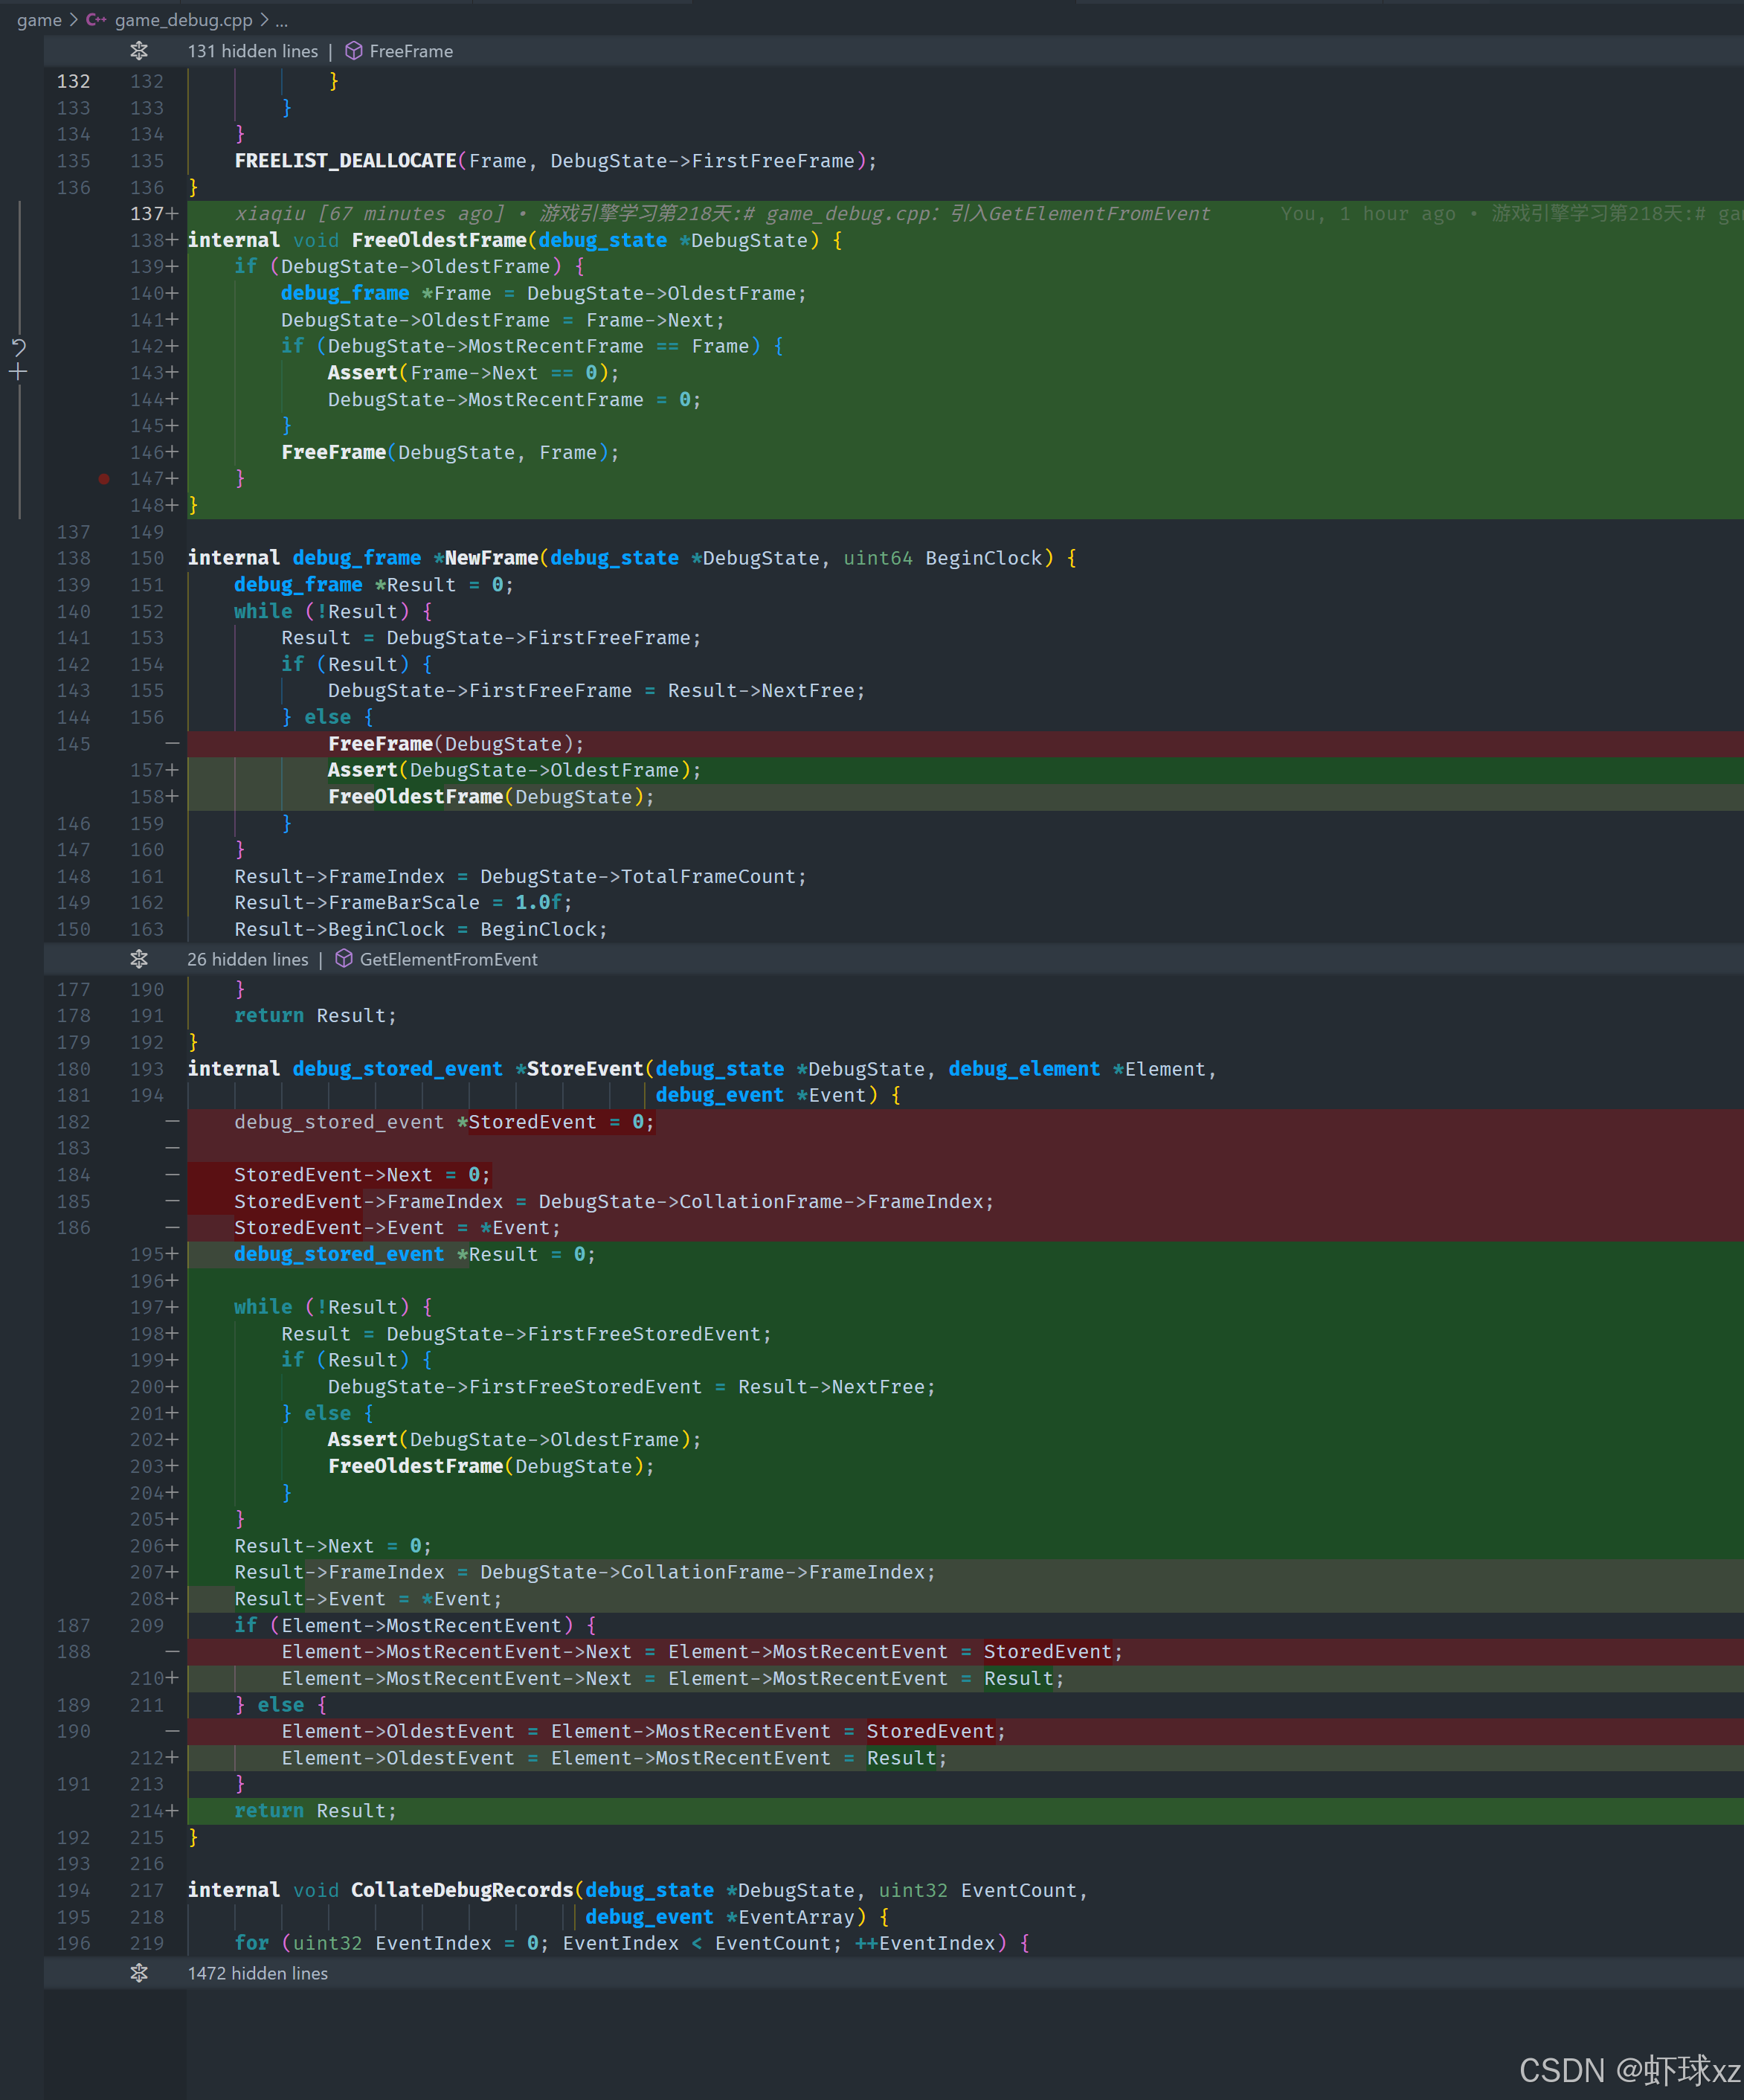Image resolution: width=1744 pixels, height=2100 pixels.
Task: Click the FreeFrame symbol cube icon
Action: pos(354,51)
